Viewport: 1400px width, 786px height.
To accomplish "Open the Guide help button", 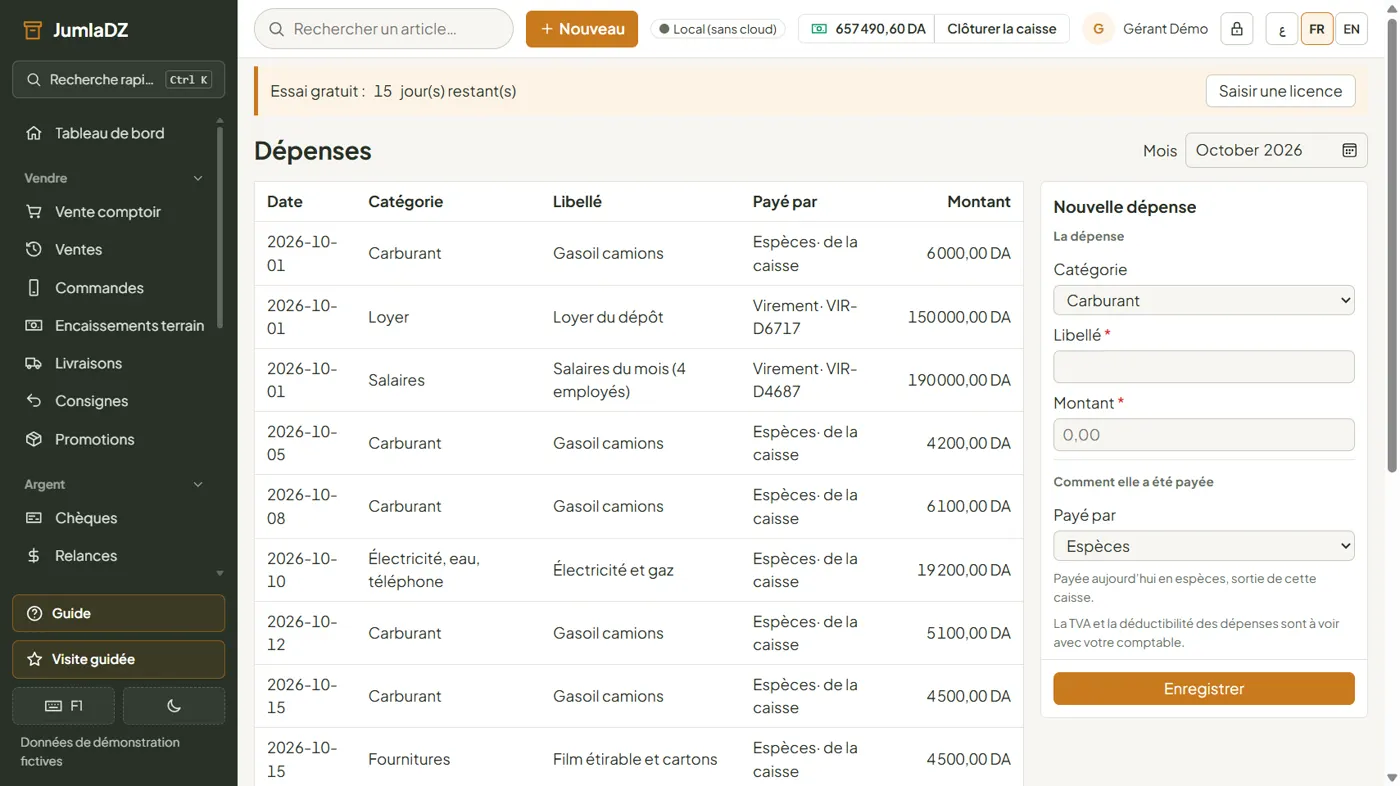I will [118, 614].
